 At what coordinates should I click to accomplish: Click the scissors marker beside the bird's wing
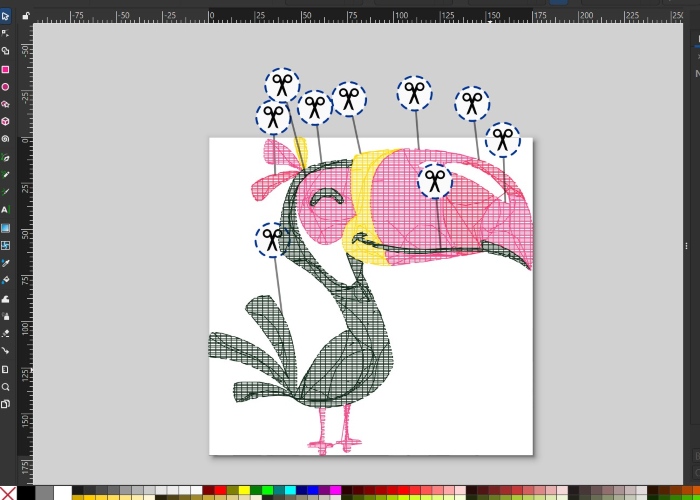(271, 240)
